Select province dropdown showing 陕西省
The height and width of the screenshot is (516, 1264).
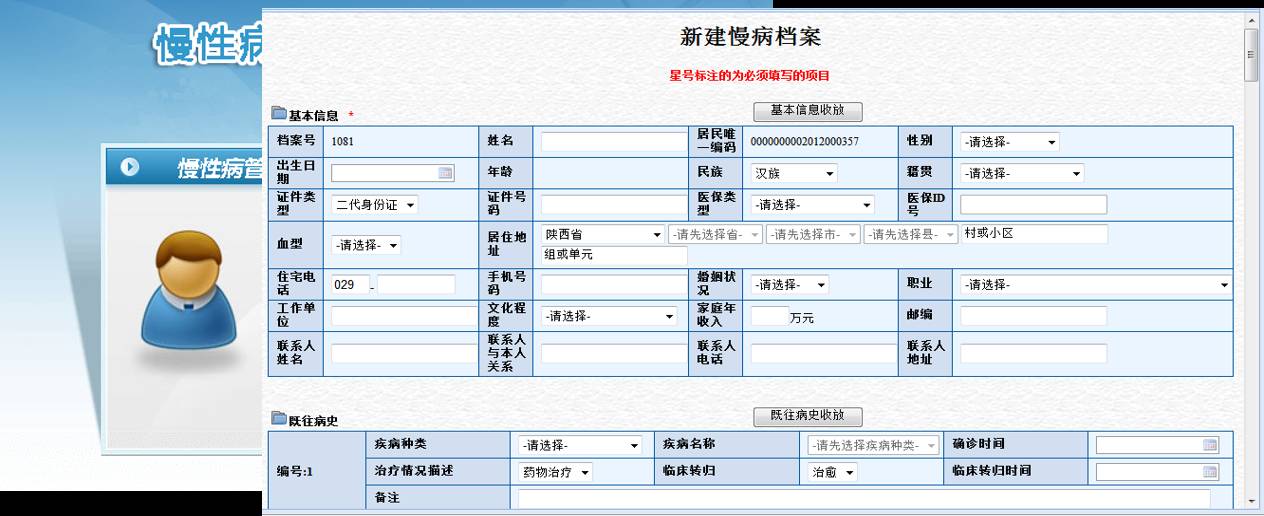pos(602,235)
